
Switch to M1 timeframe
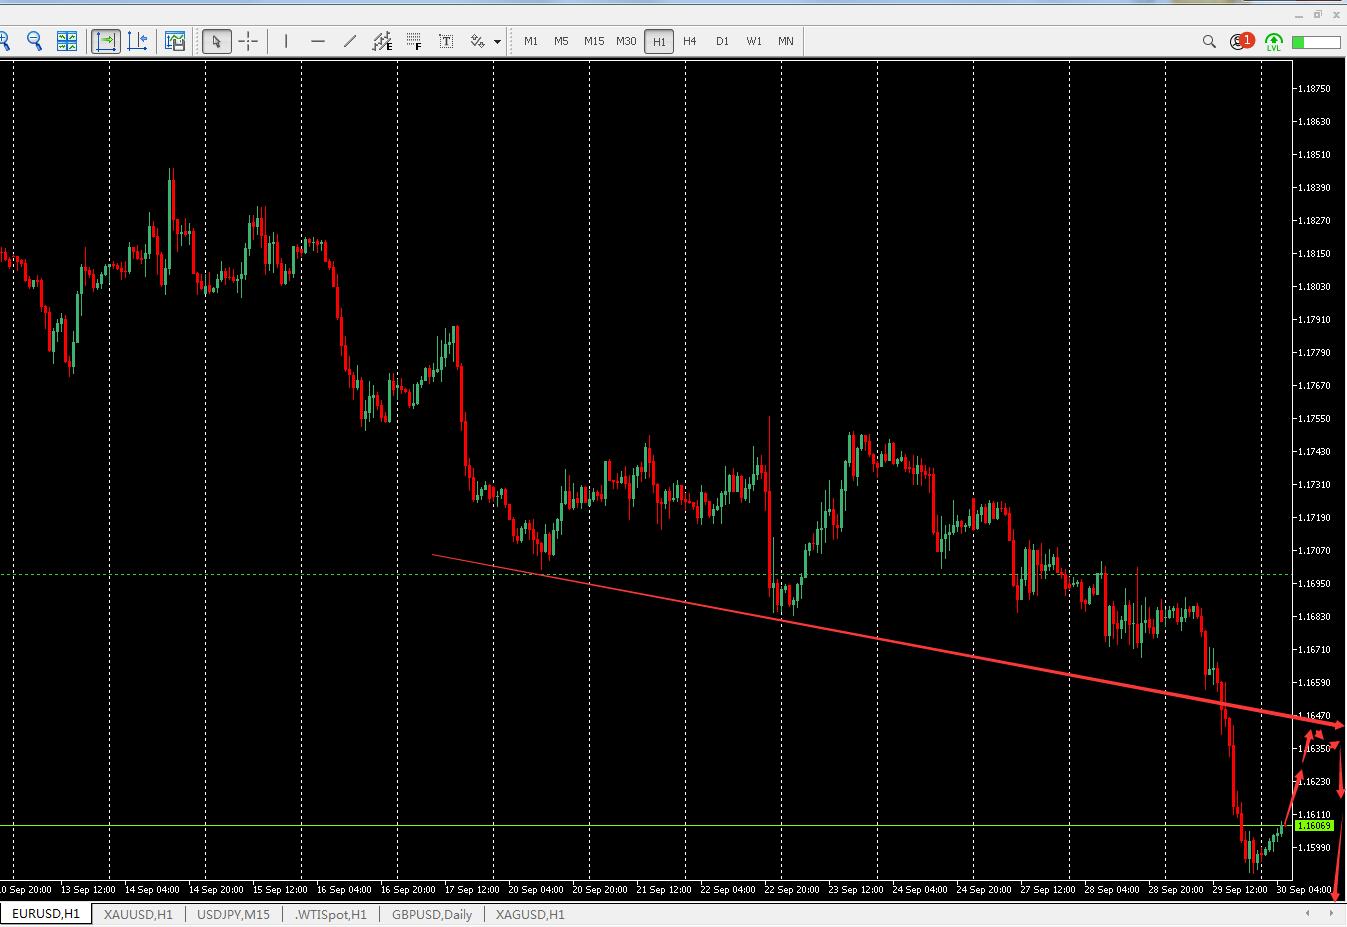click(530, 41)
